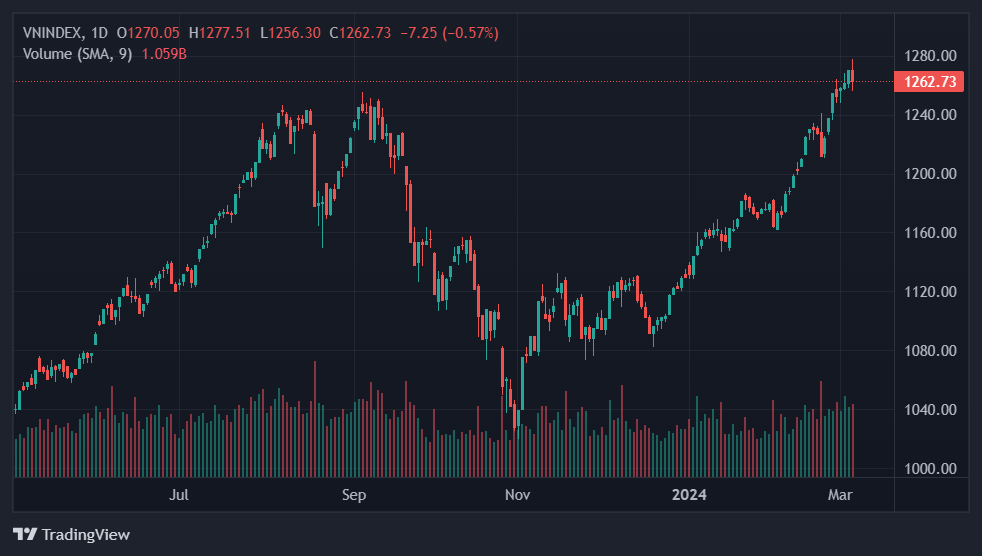Click the 1120.00 price axis label
Screen dimensions: 982x556
[929, 291]
